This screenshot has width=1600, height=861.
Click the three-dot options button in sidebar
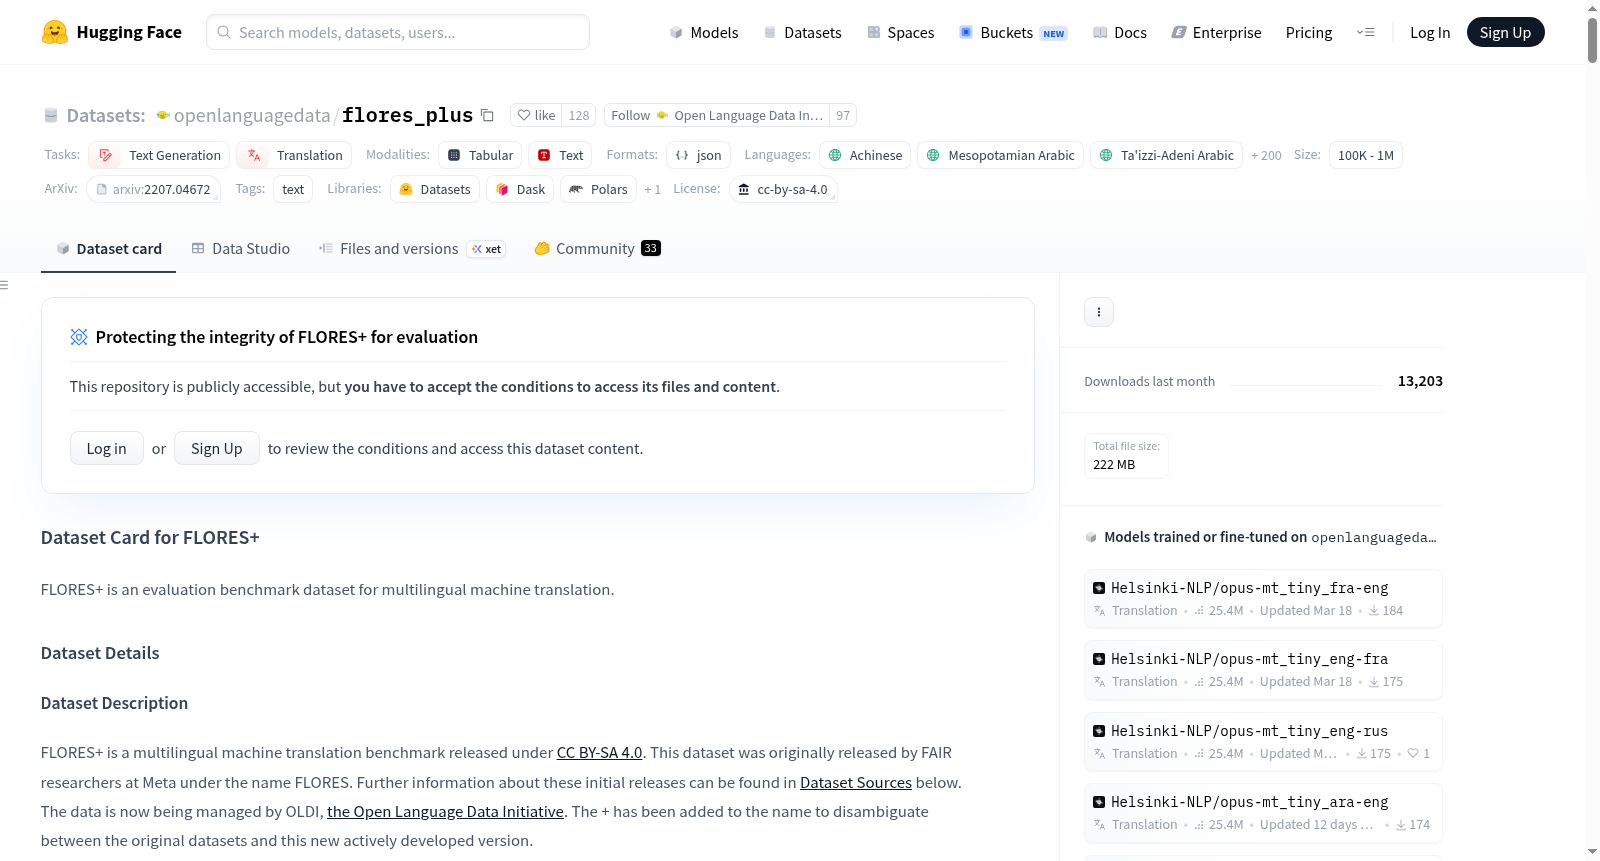click(1099, 312)
